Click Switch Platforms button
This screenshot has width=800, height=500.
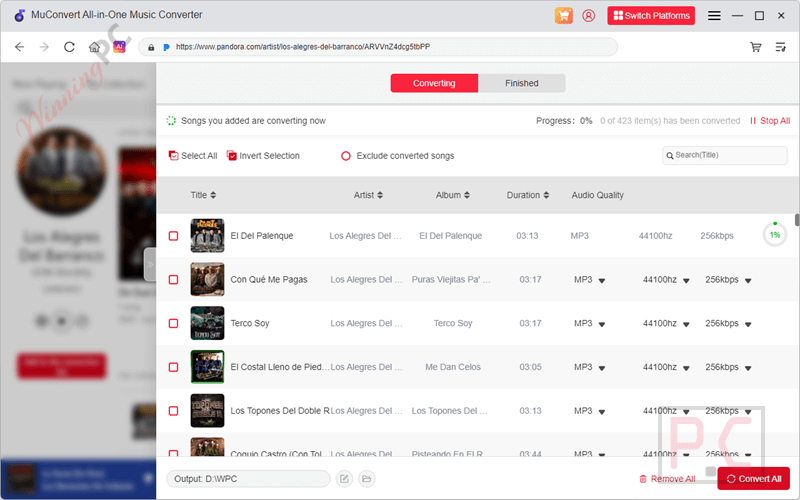(x=651, y=16)
